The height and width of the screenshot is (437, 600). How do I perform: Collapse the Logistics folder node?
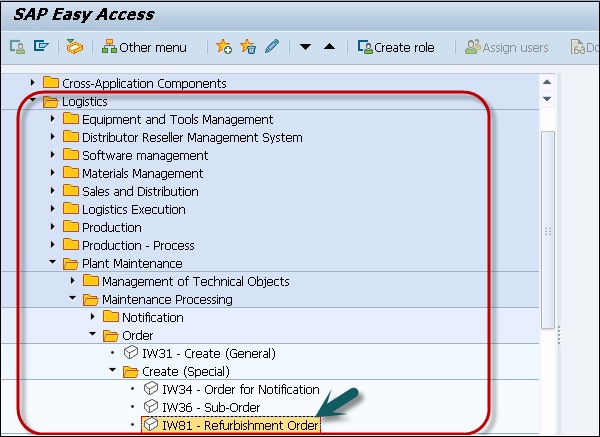click(33, 102)
